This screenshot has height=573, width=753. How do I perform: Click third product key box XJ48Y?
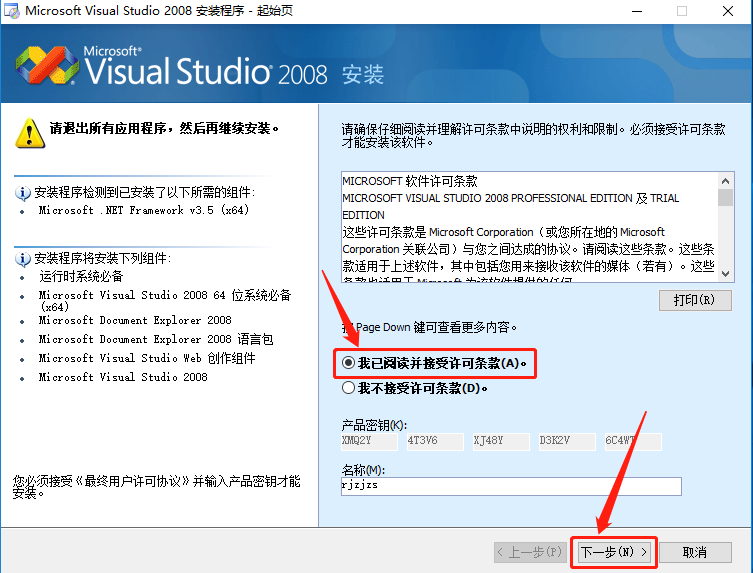coord(501,441)
